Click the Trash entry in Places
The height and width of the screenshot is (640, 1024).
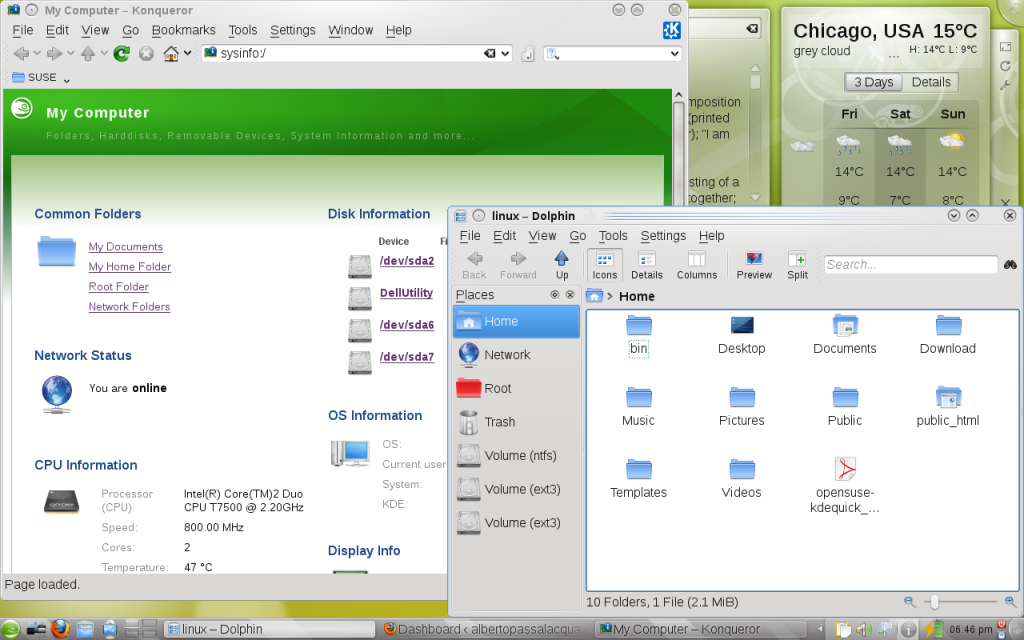pyautogui.click(x=516, y=422)
